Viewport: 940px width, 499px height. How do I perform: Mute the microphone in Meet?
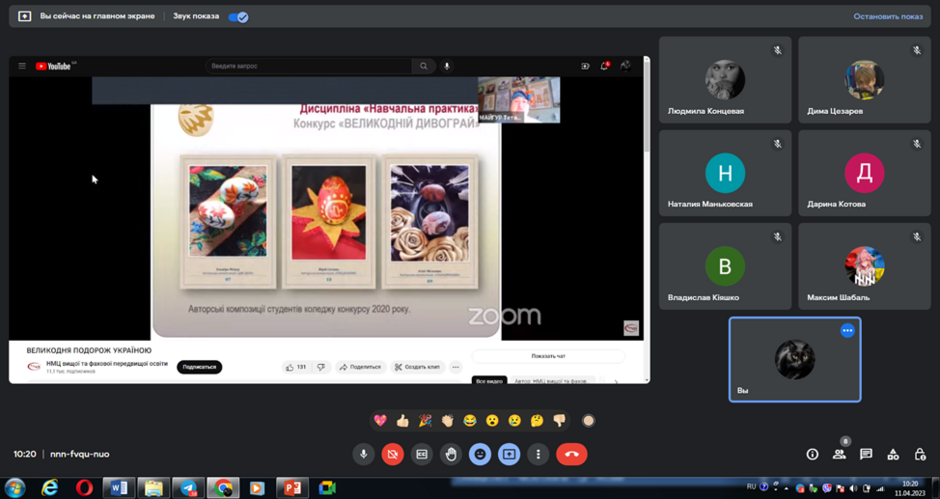363,454
